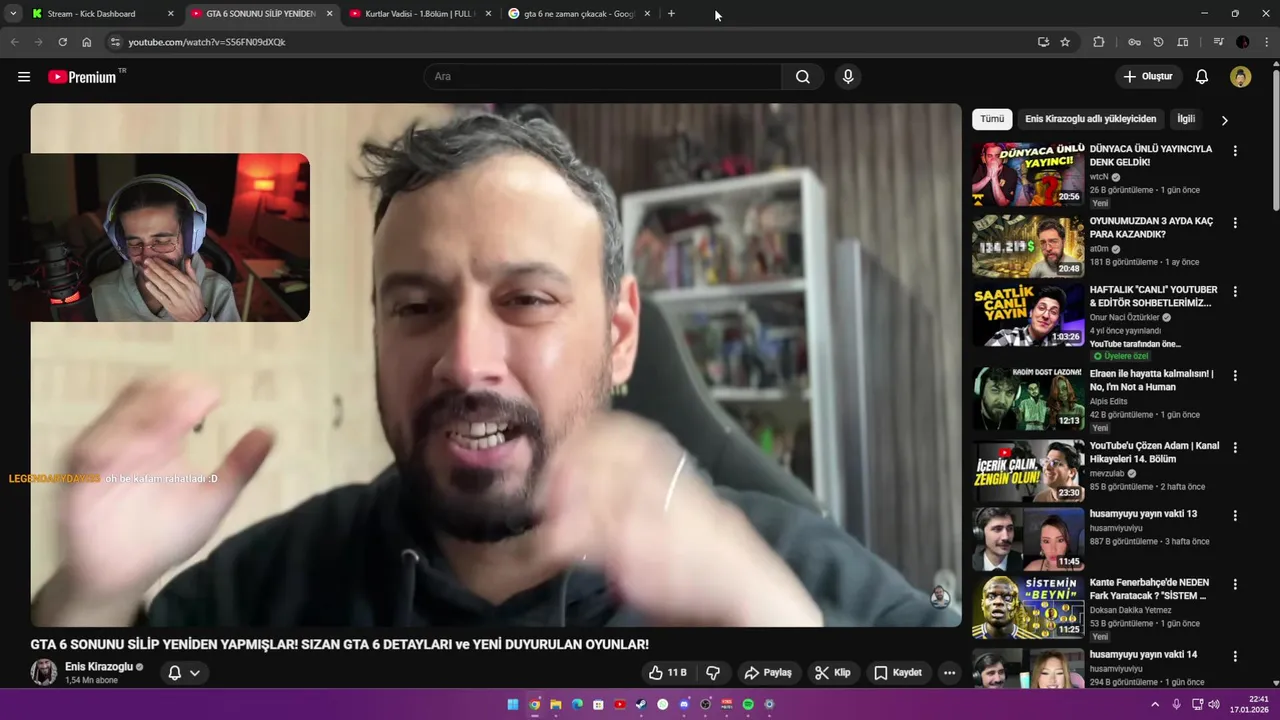Open YouTube notifications bell
This screenshot has width=1280, height=720.
[1202, 77]
